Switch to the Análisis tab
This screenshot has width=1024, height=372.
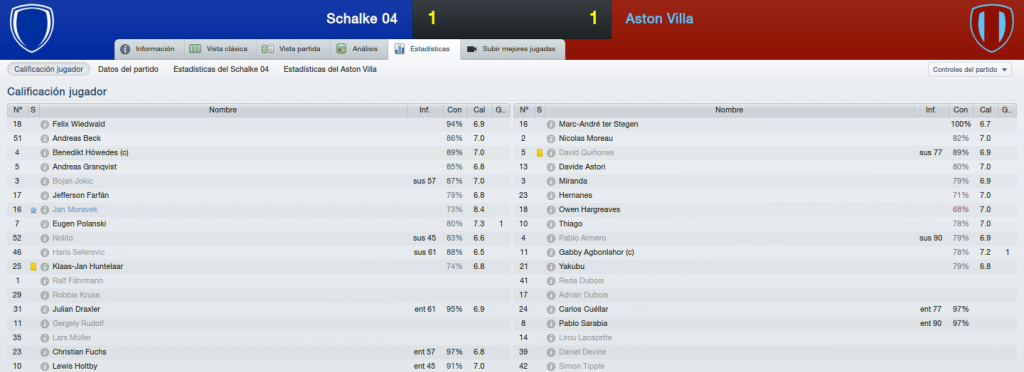[359, 49]
